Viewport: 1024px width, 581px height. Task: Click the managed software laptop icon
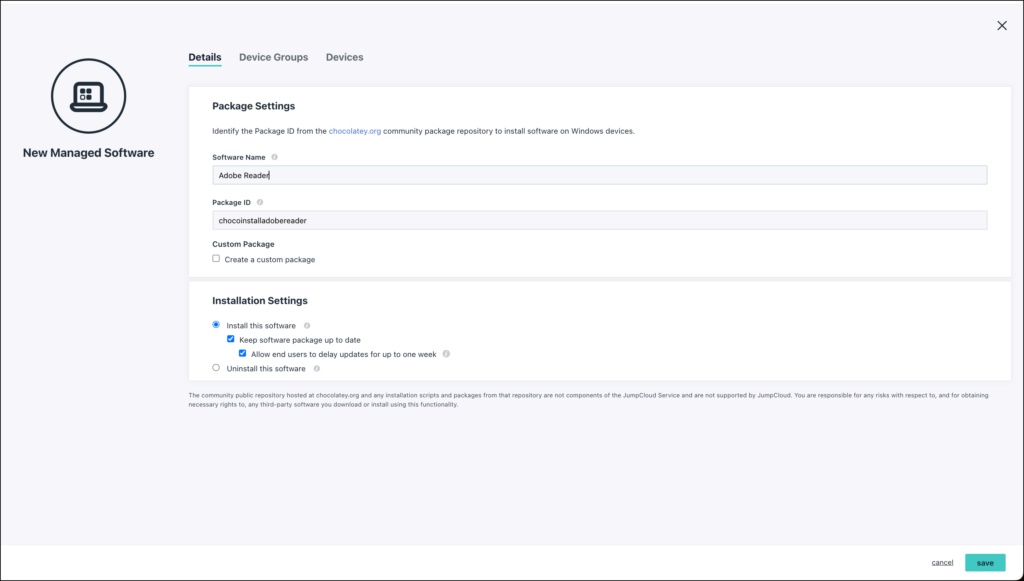coord(86,96)
